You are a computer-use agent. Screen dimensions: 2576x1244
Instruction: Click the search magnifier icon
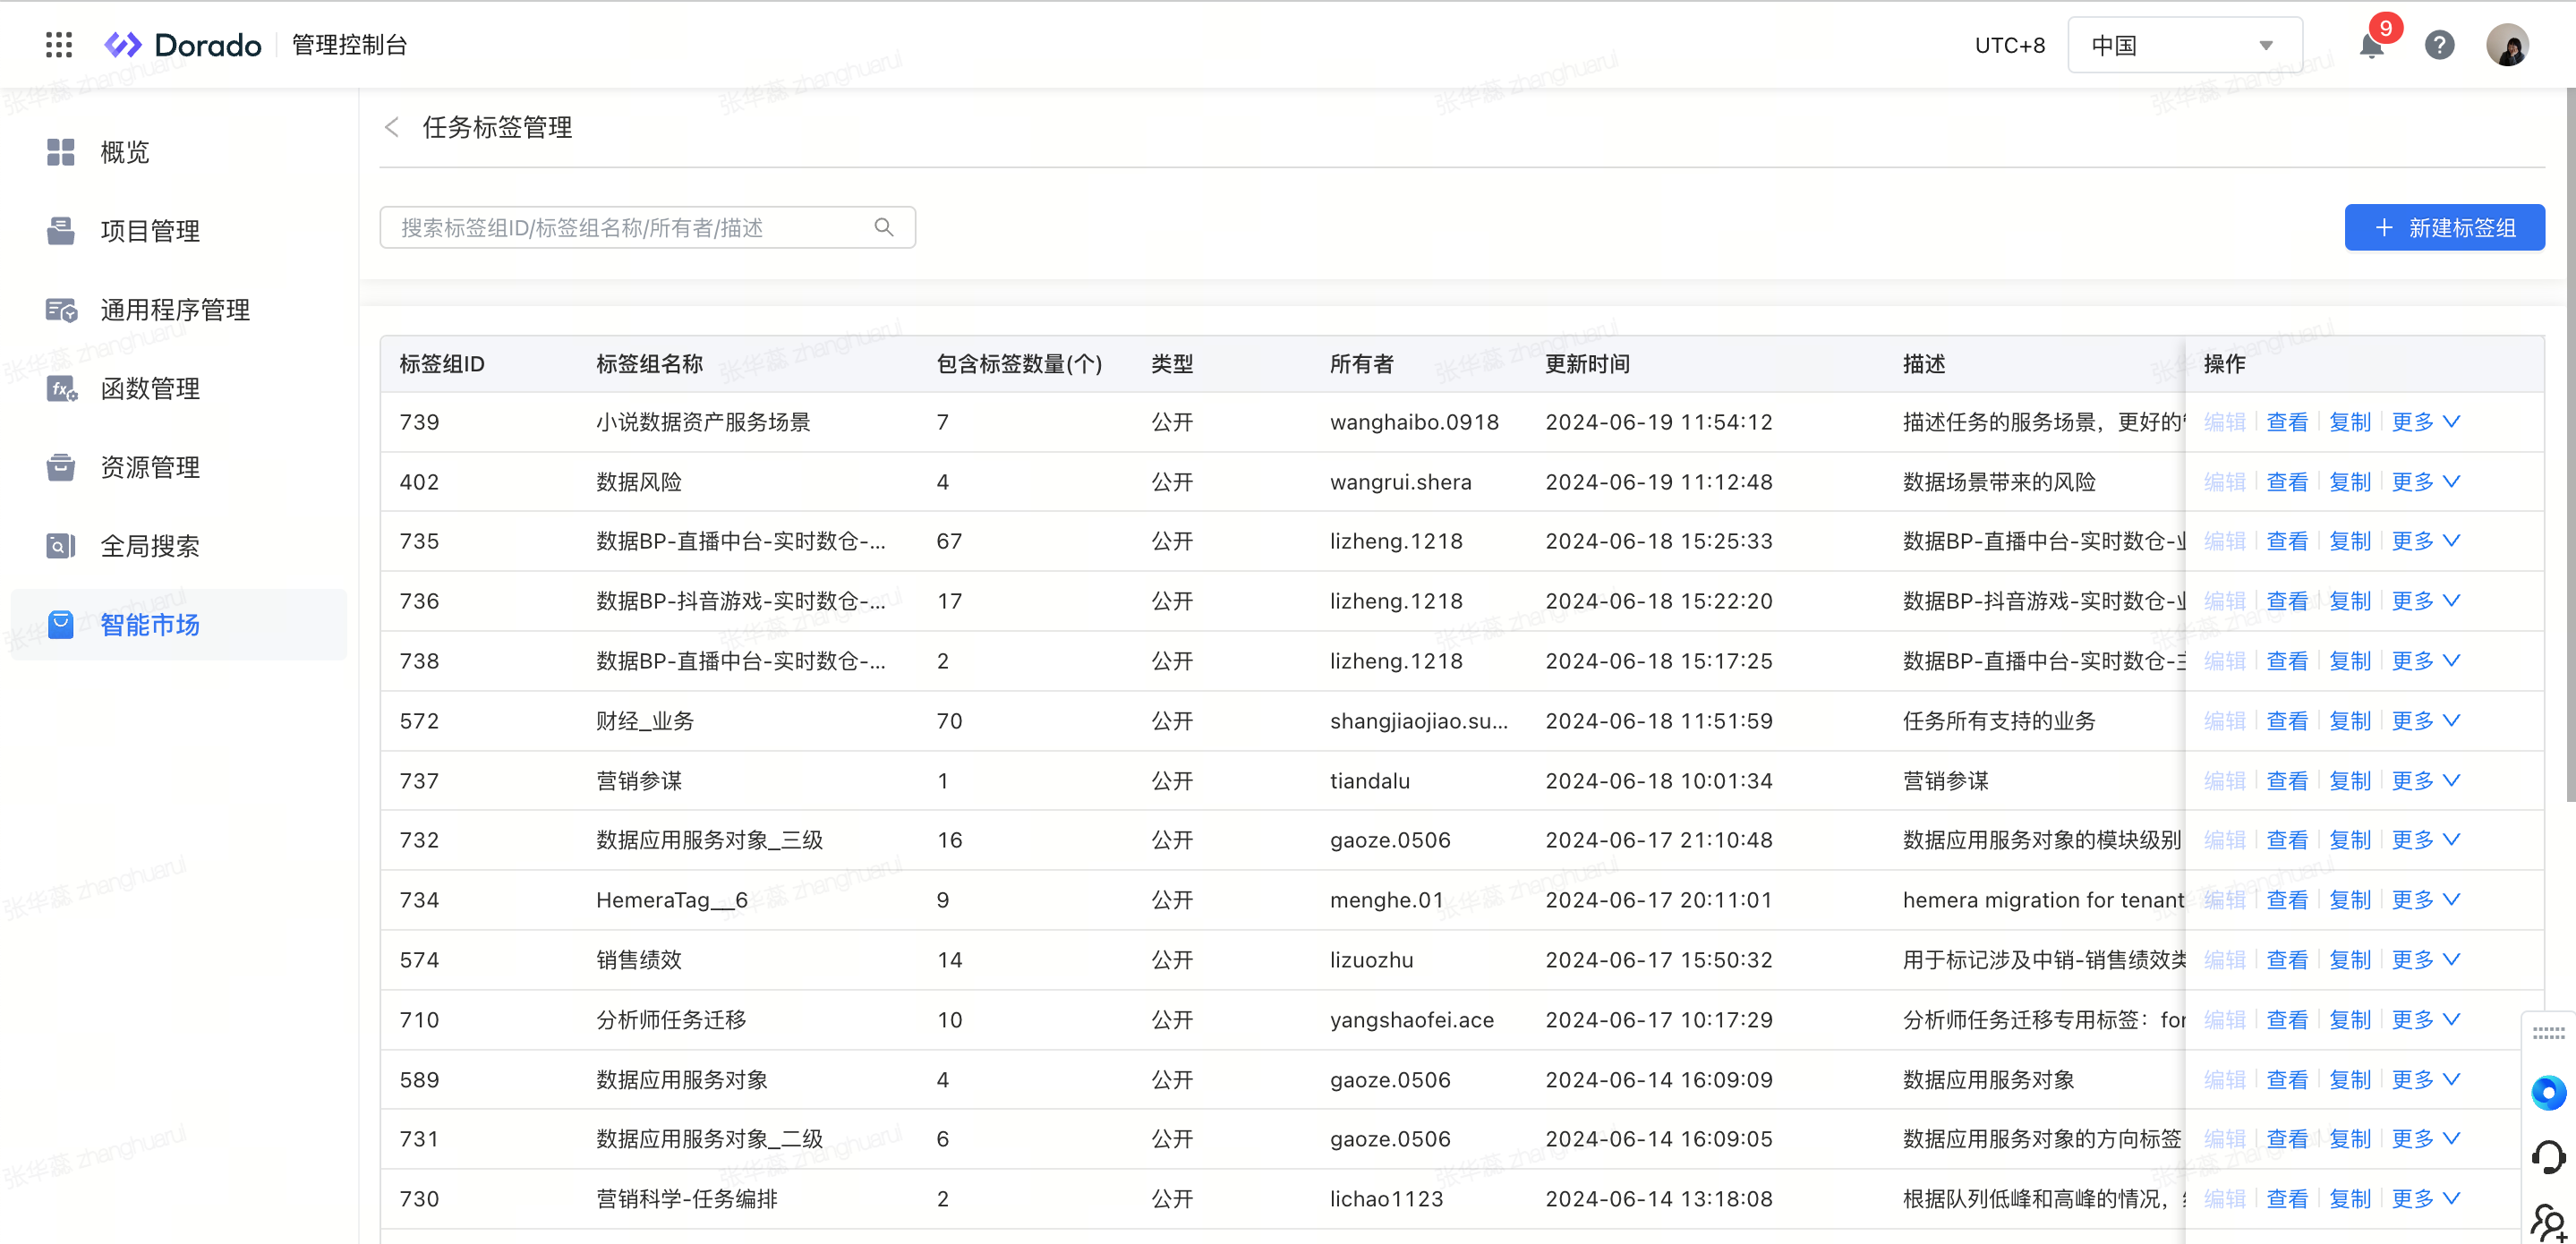click(883, 228)
